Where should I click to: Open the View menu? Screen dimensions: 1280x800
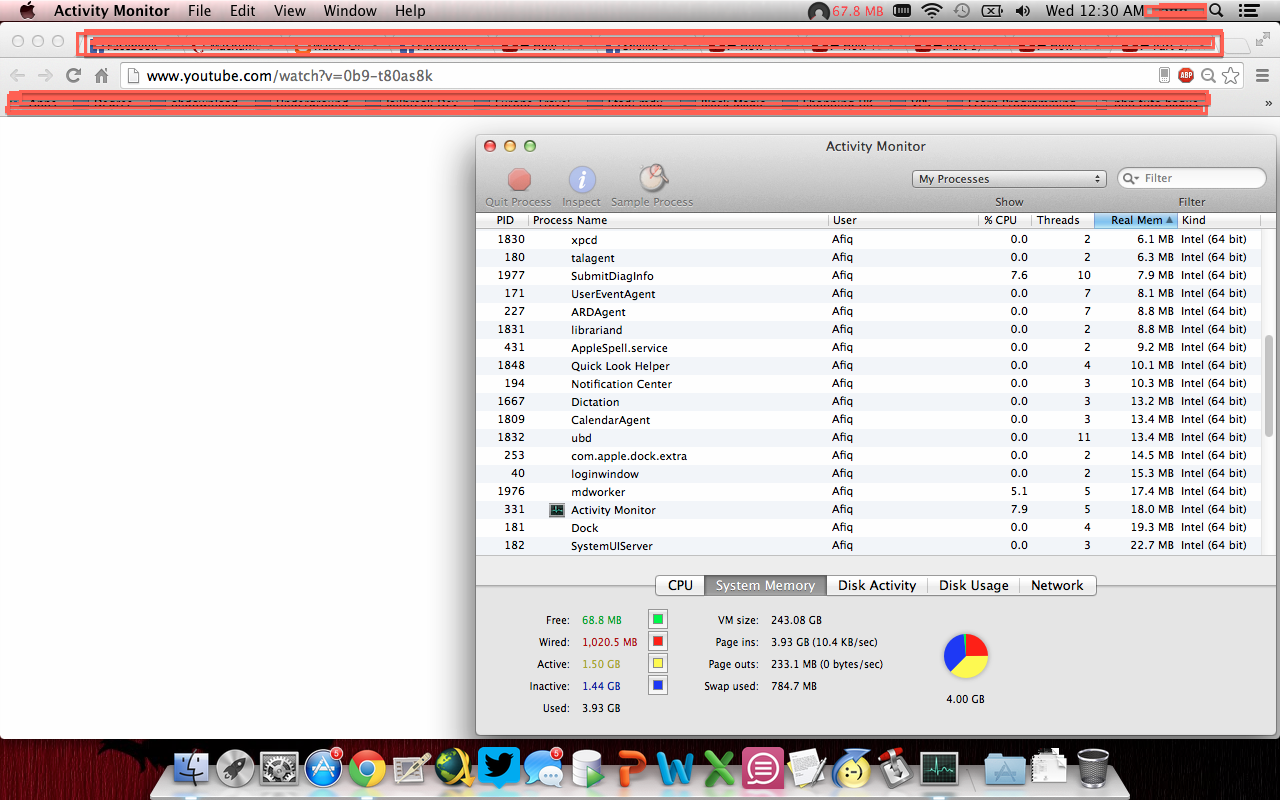[x=289, y=11]
